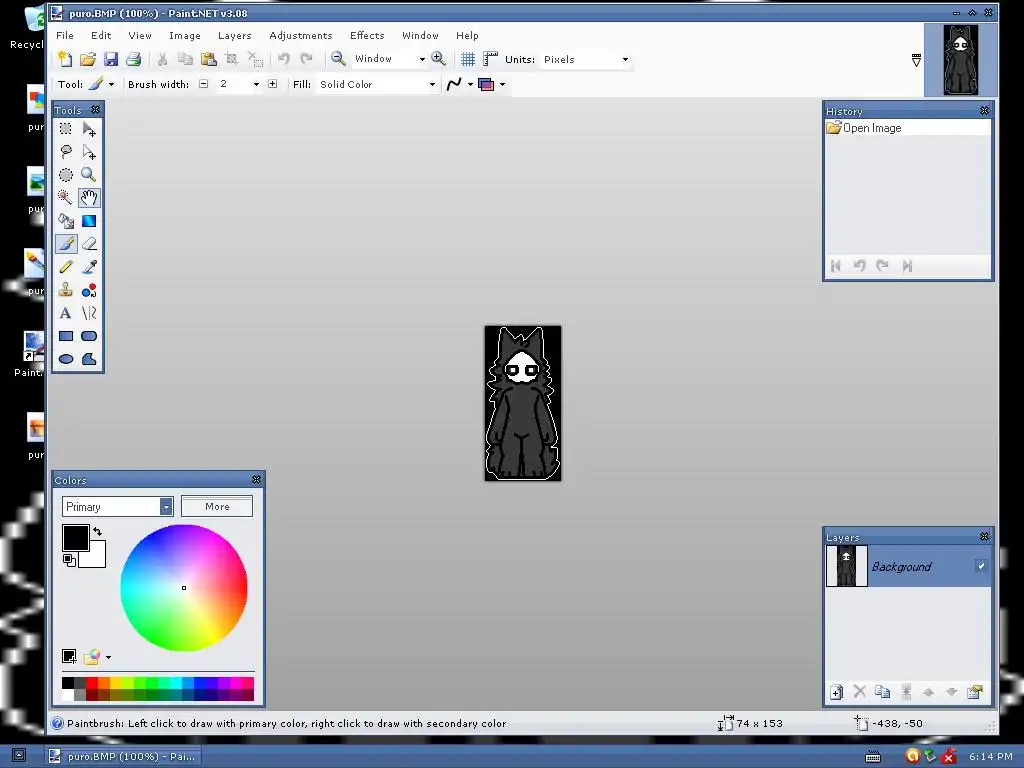Toggle Background layer visibility checkbox

pos(981,566)
